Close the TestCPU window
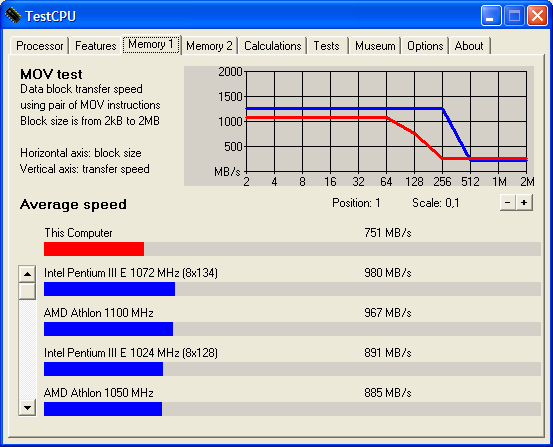 (537, 16)
